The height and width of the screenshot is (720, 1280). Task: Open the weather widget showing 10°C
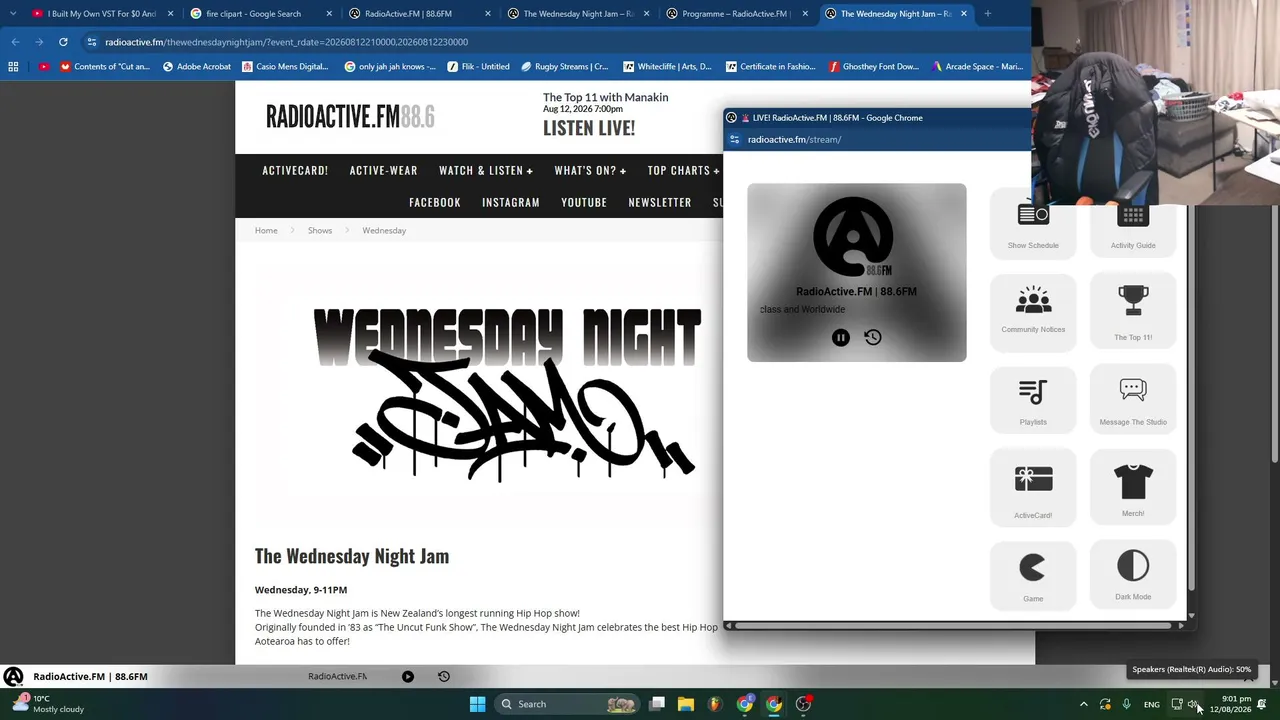(46, 704)
